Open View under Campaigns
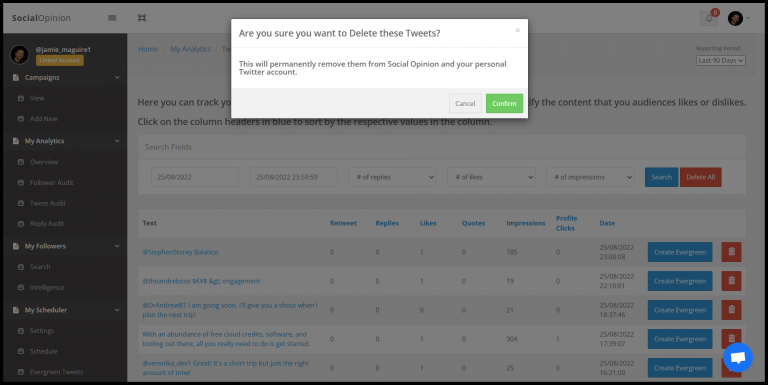The image size is (768, 385). coord(37,98)
